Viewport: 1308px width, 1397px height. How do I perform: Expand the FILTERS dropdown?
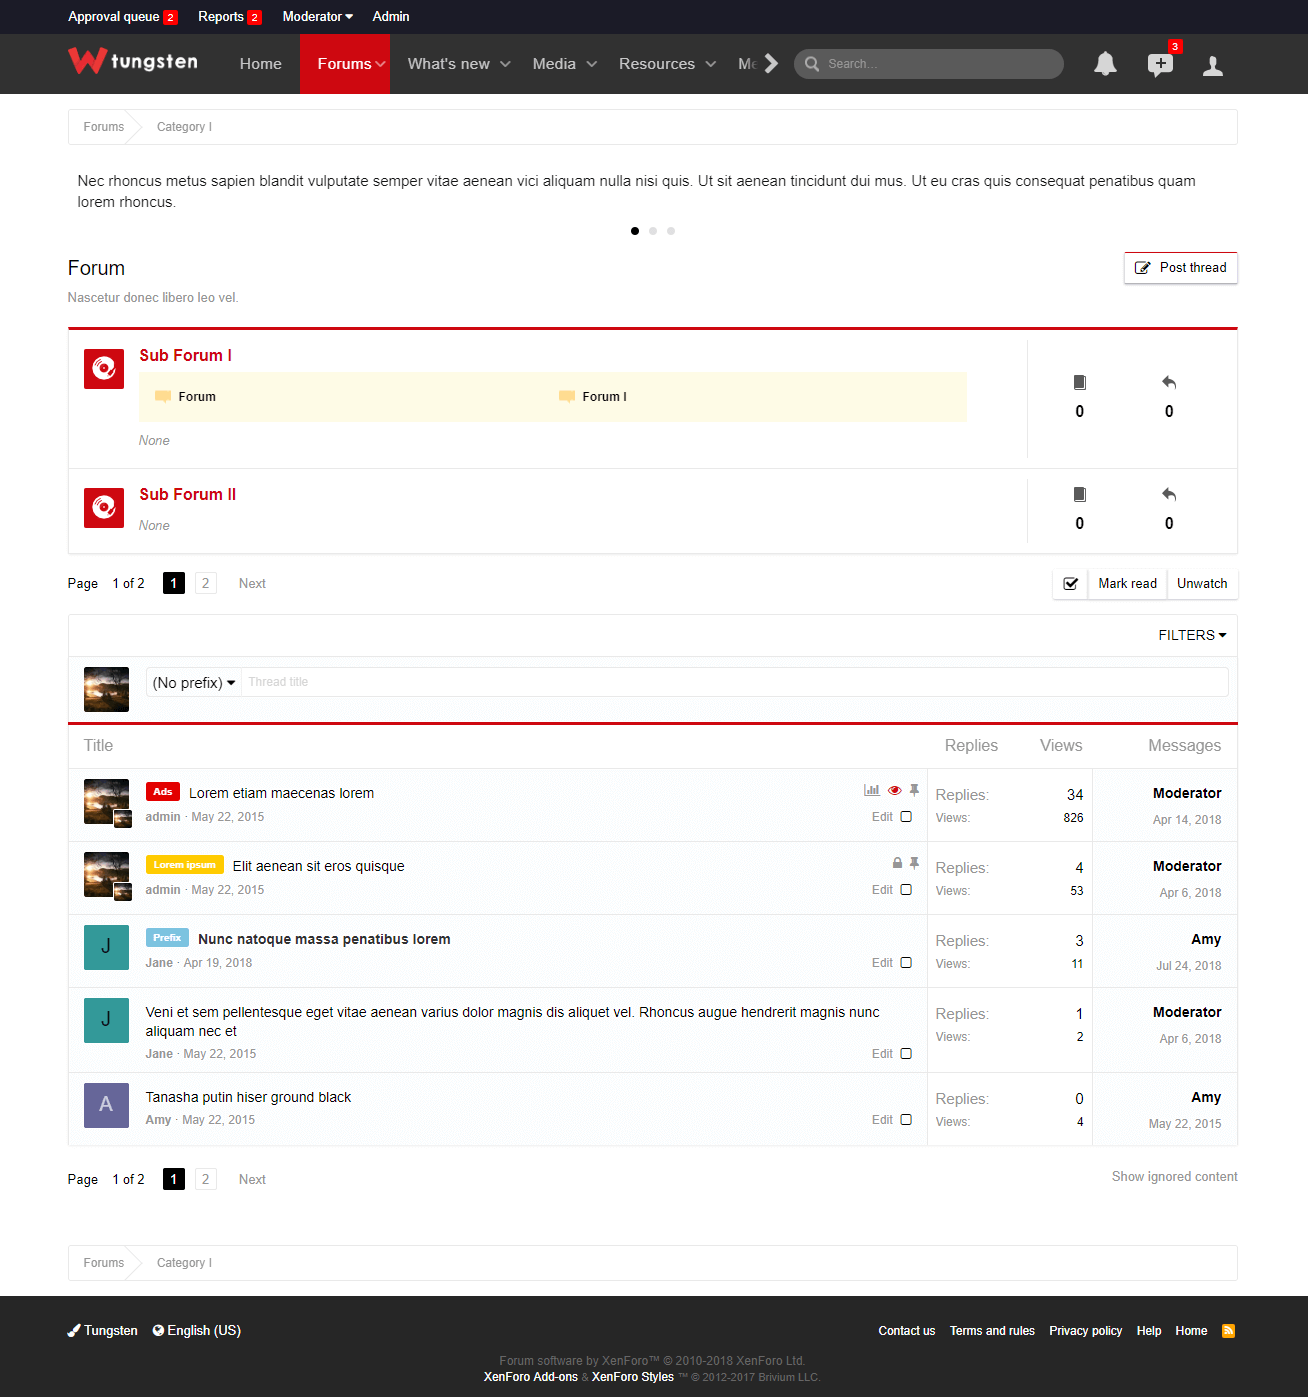(1192, 635)
